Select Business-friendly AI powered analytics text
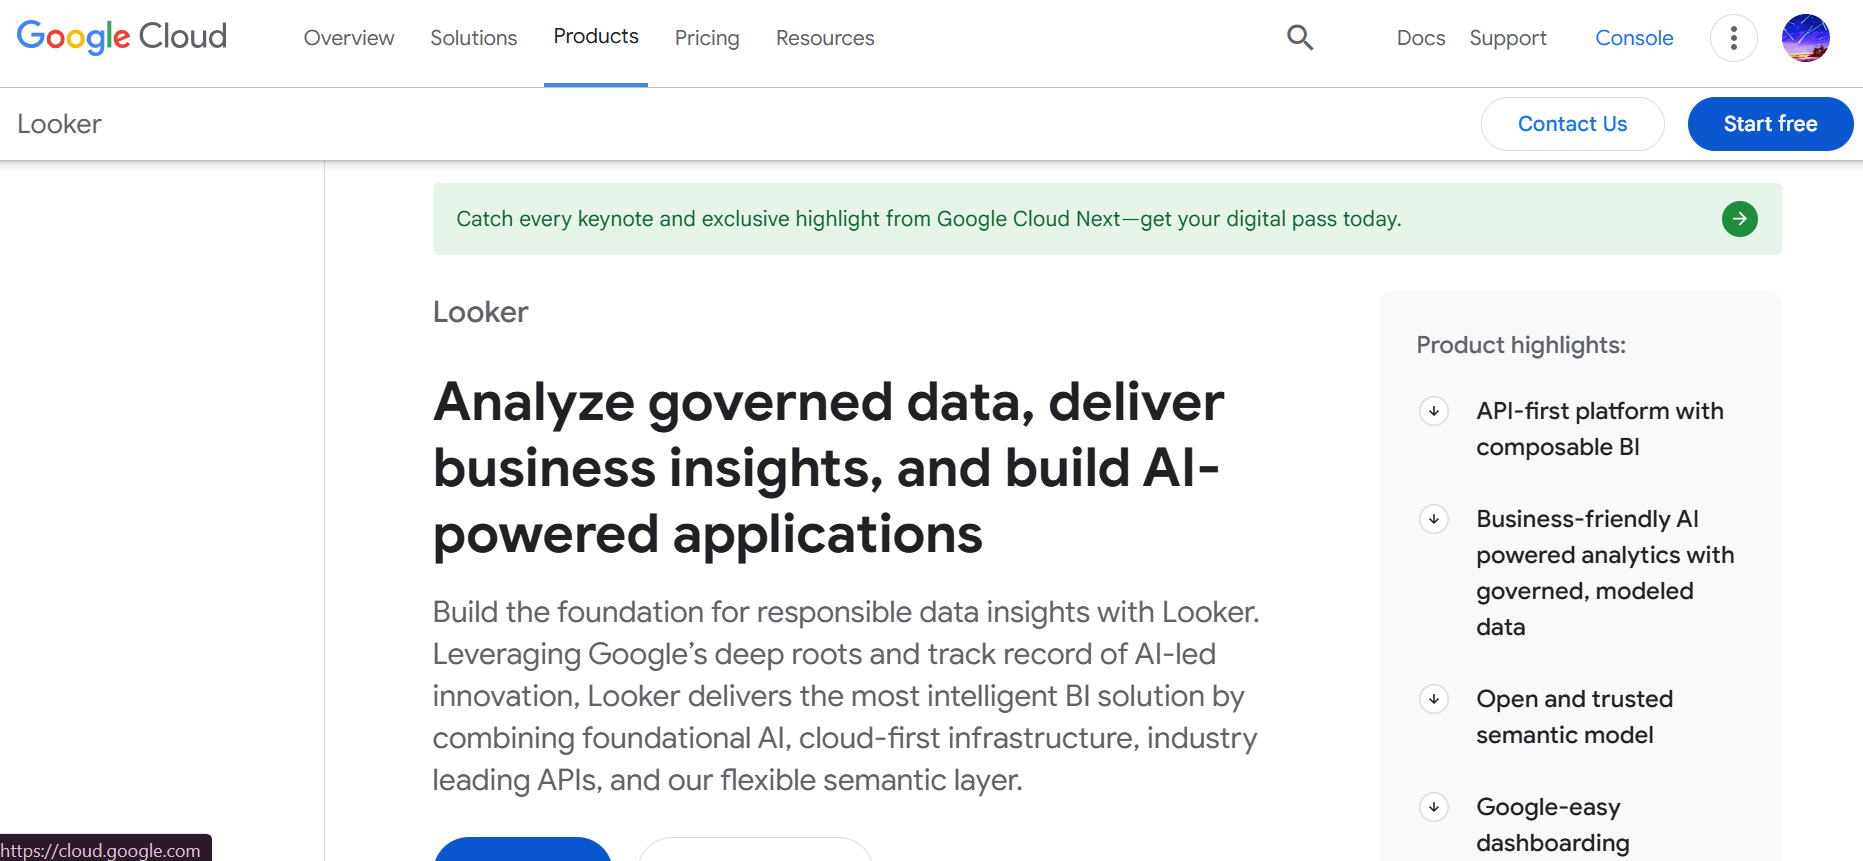The image size is (1863, 861). [1605, 573]
